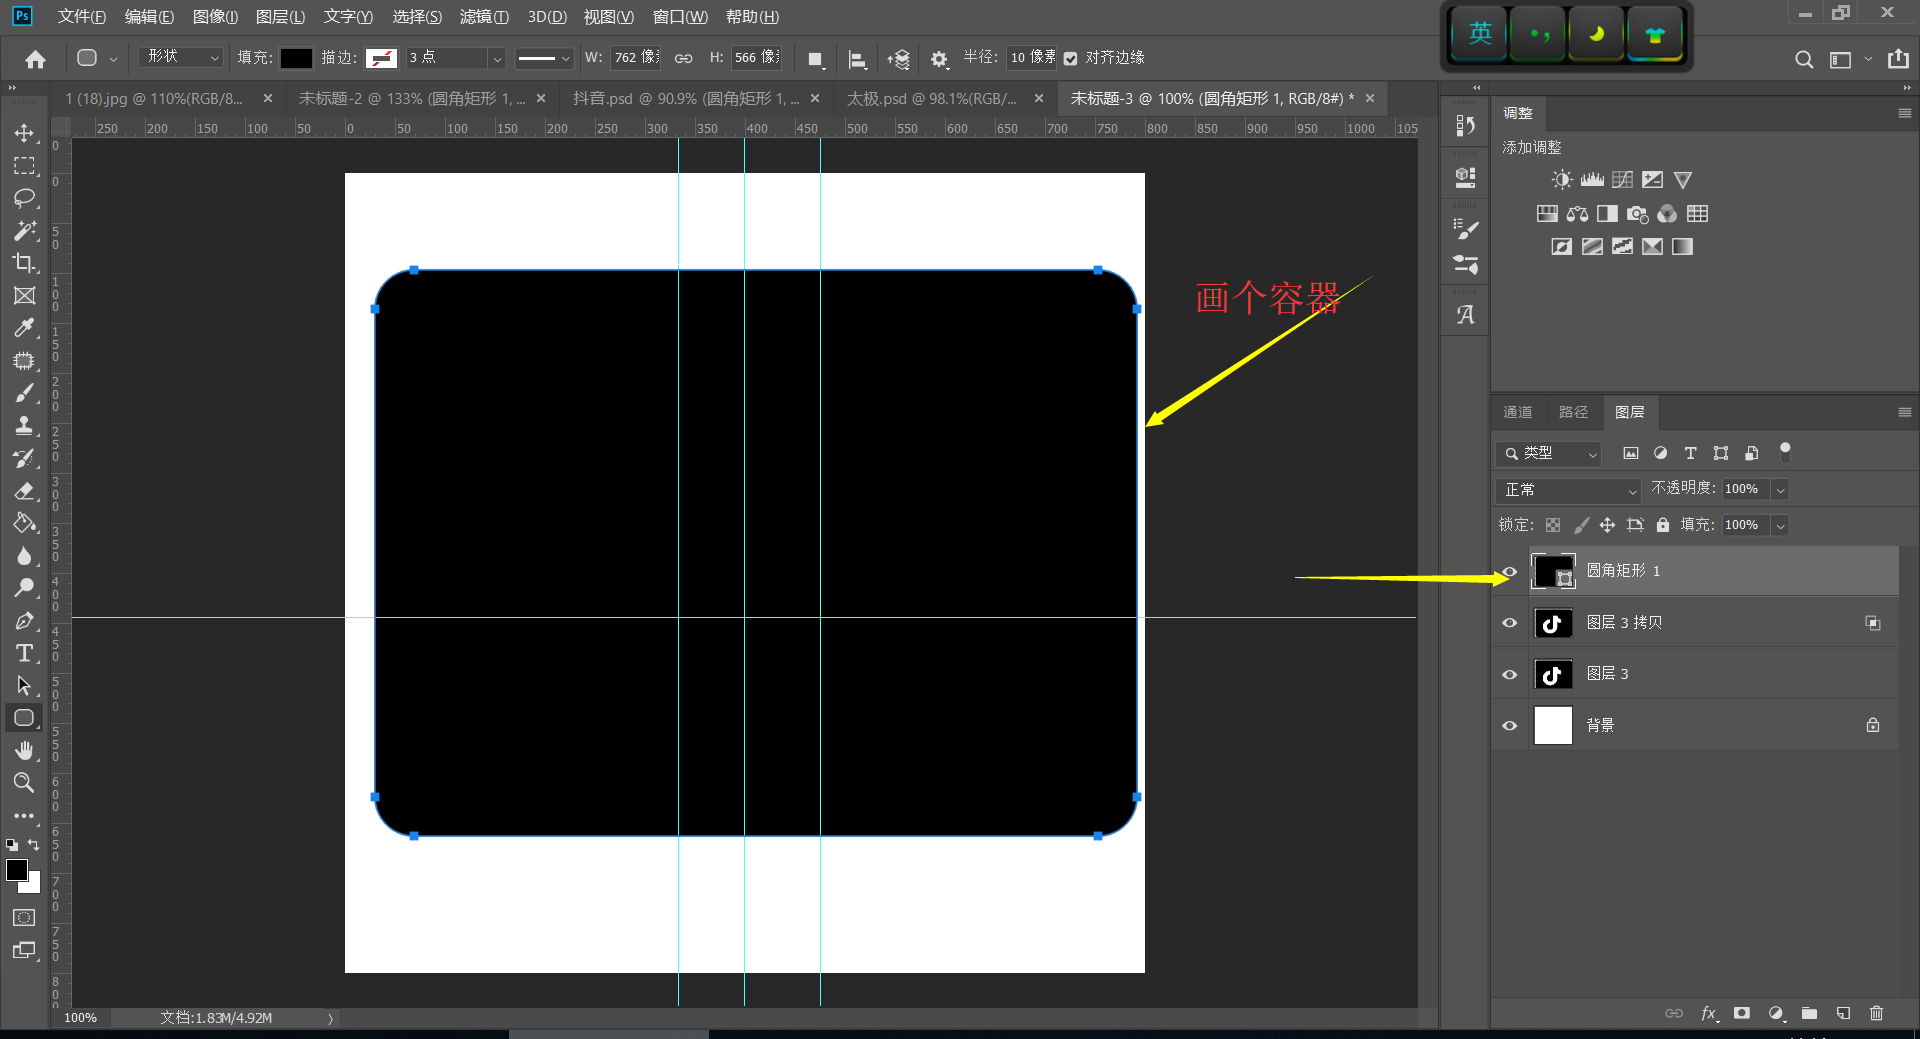The width and height of the screenshot is (1920, 1039).
Task: Open the 图层(L) menu
Action: click(x=280, y=17)
